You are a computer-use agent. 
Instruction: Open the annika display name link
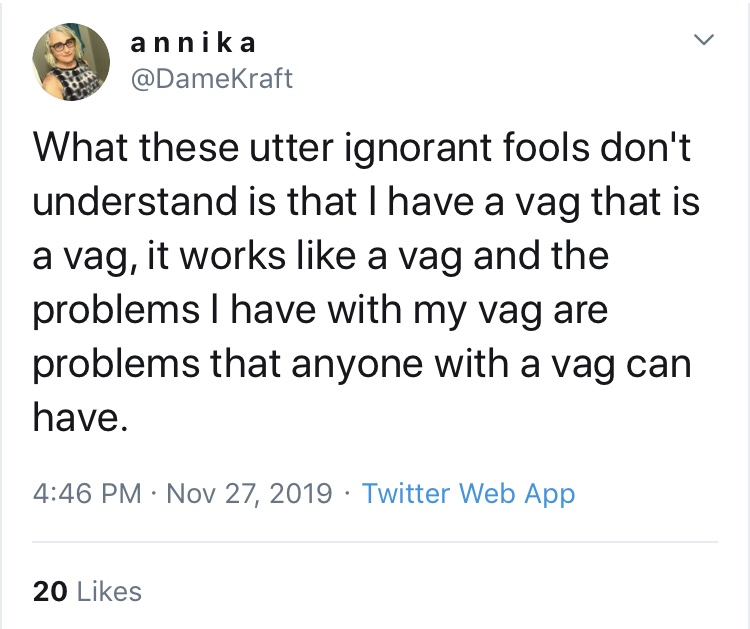tap(194, 42)
